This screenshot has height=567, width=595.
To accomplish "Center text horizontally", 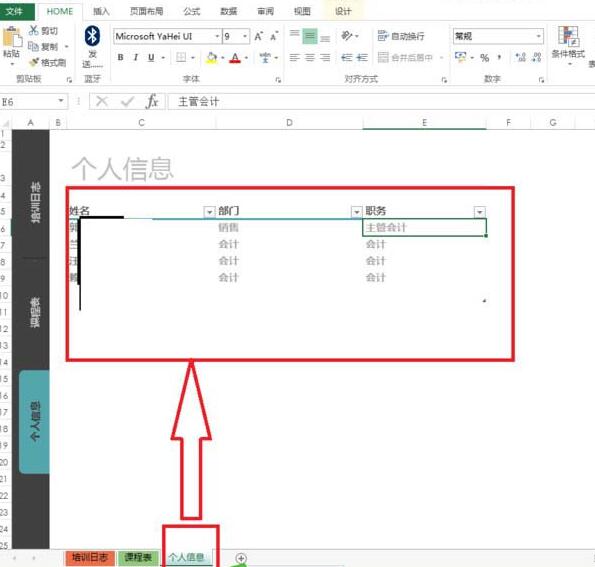I will (310, 57).
